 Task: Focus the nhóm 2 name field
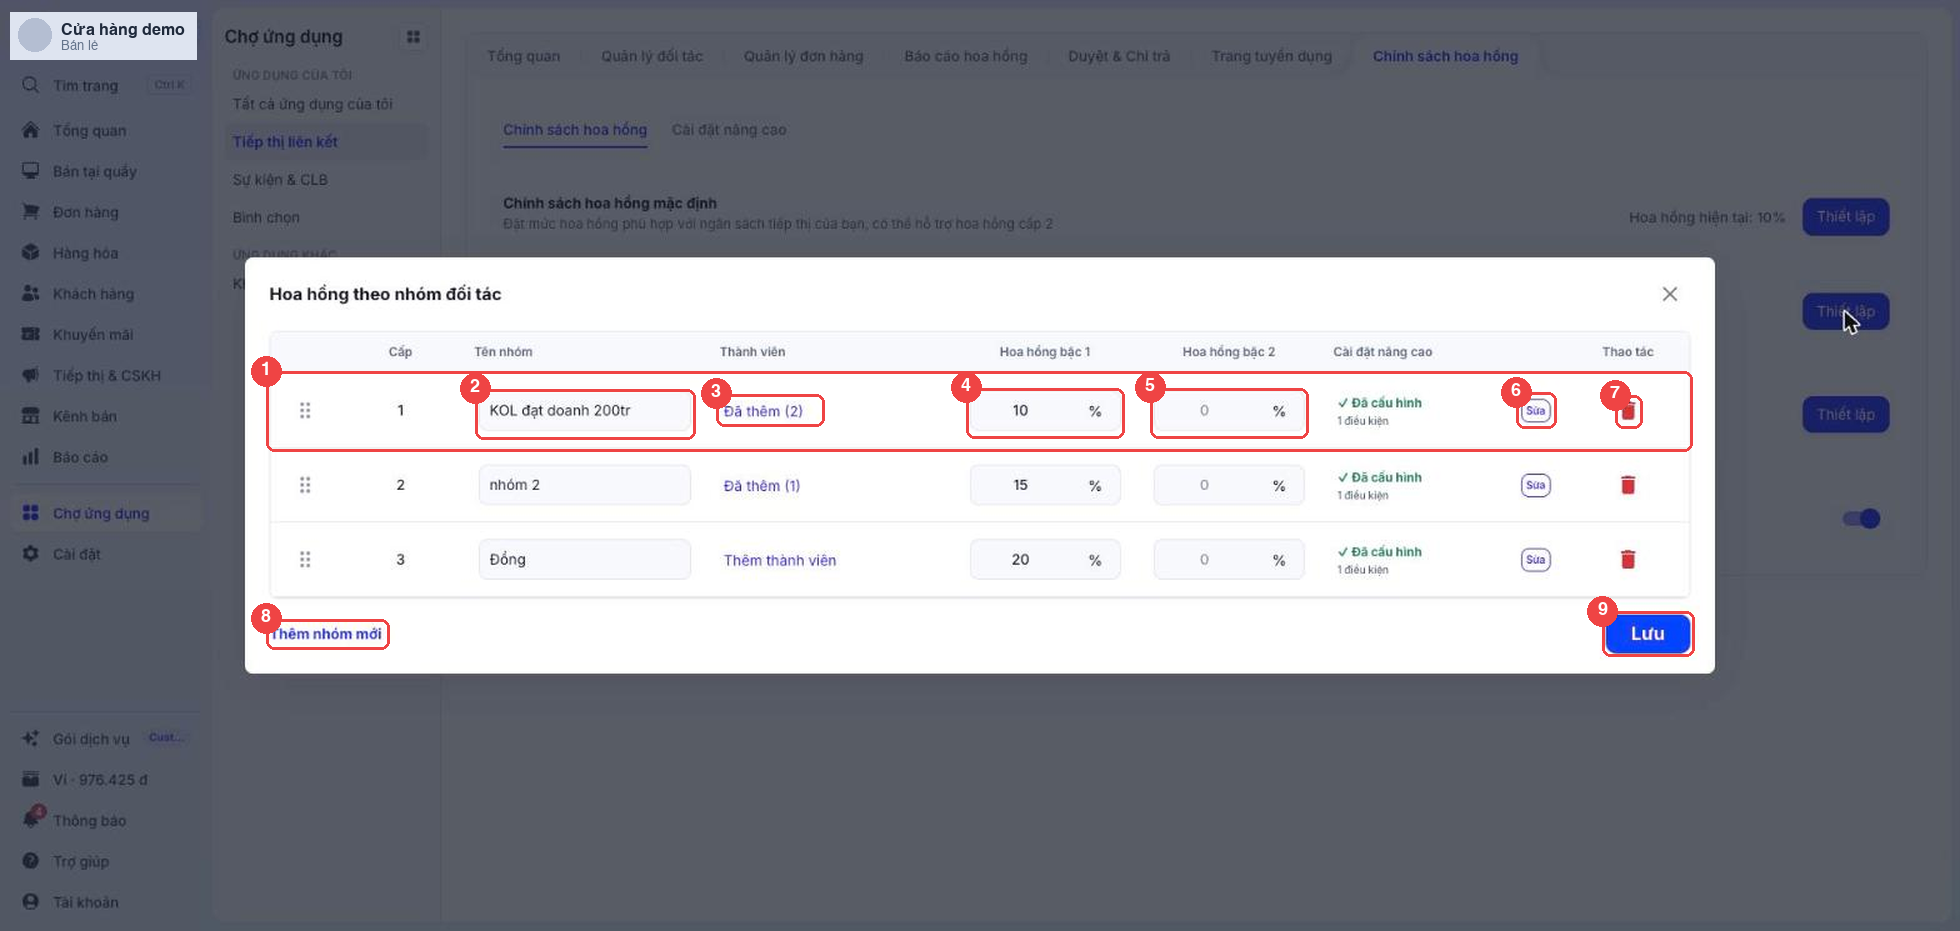[x=584, y=485]
